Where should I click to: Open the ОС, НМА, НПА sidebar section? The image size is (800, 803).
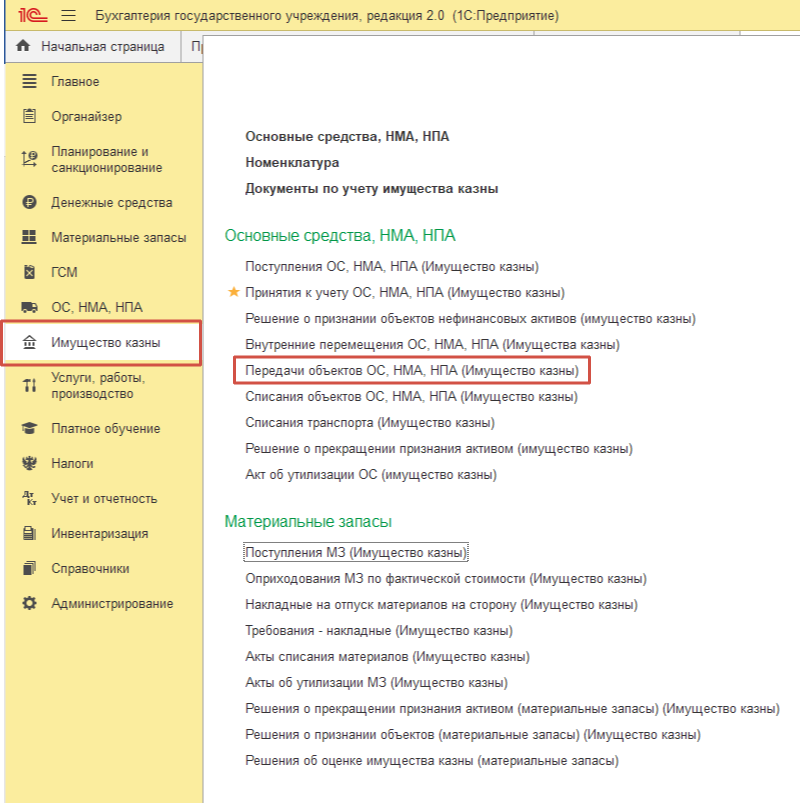pyautogui.click(x=97, y=307)
